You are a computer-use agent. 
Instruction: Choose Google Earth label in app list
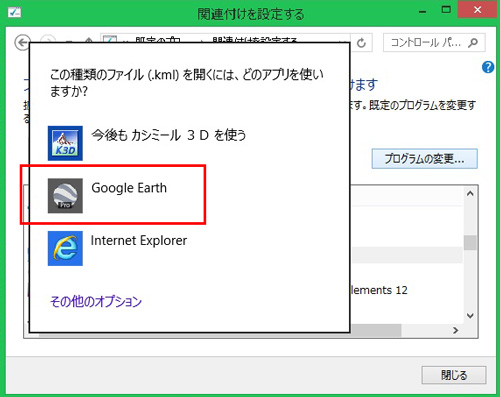[x=129, y=188]
